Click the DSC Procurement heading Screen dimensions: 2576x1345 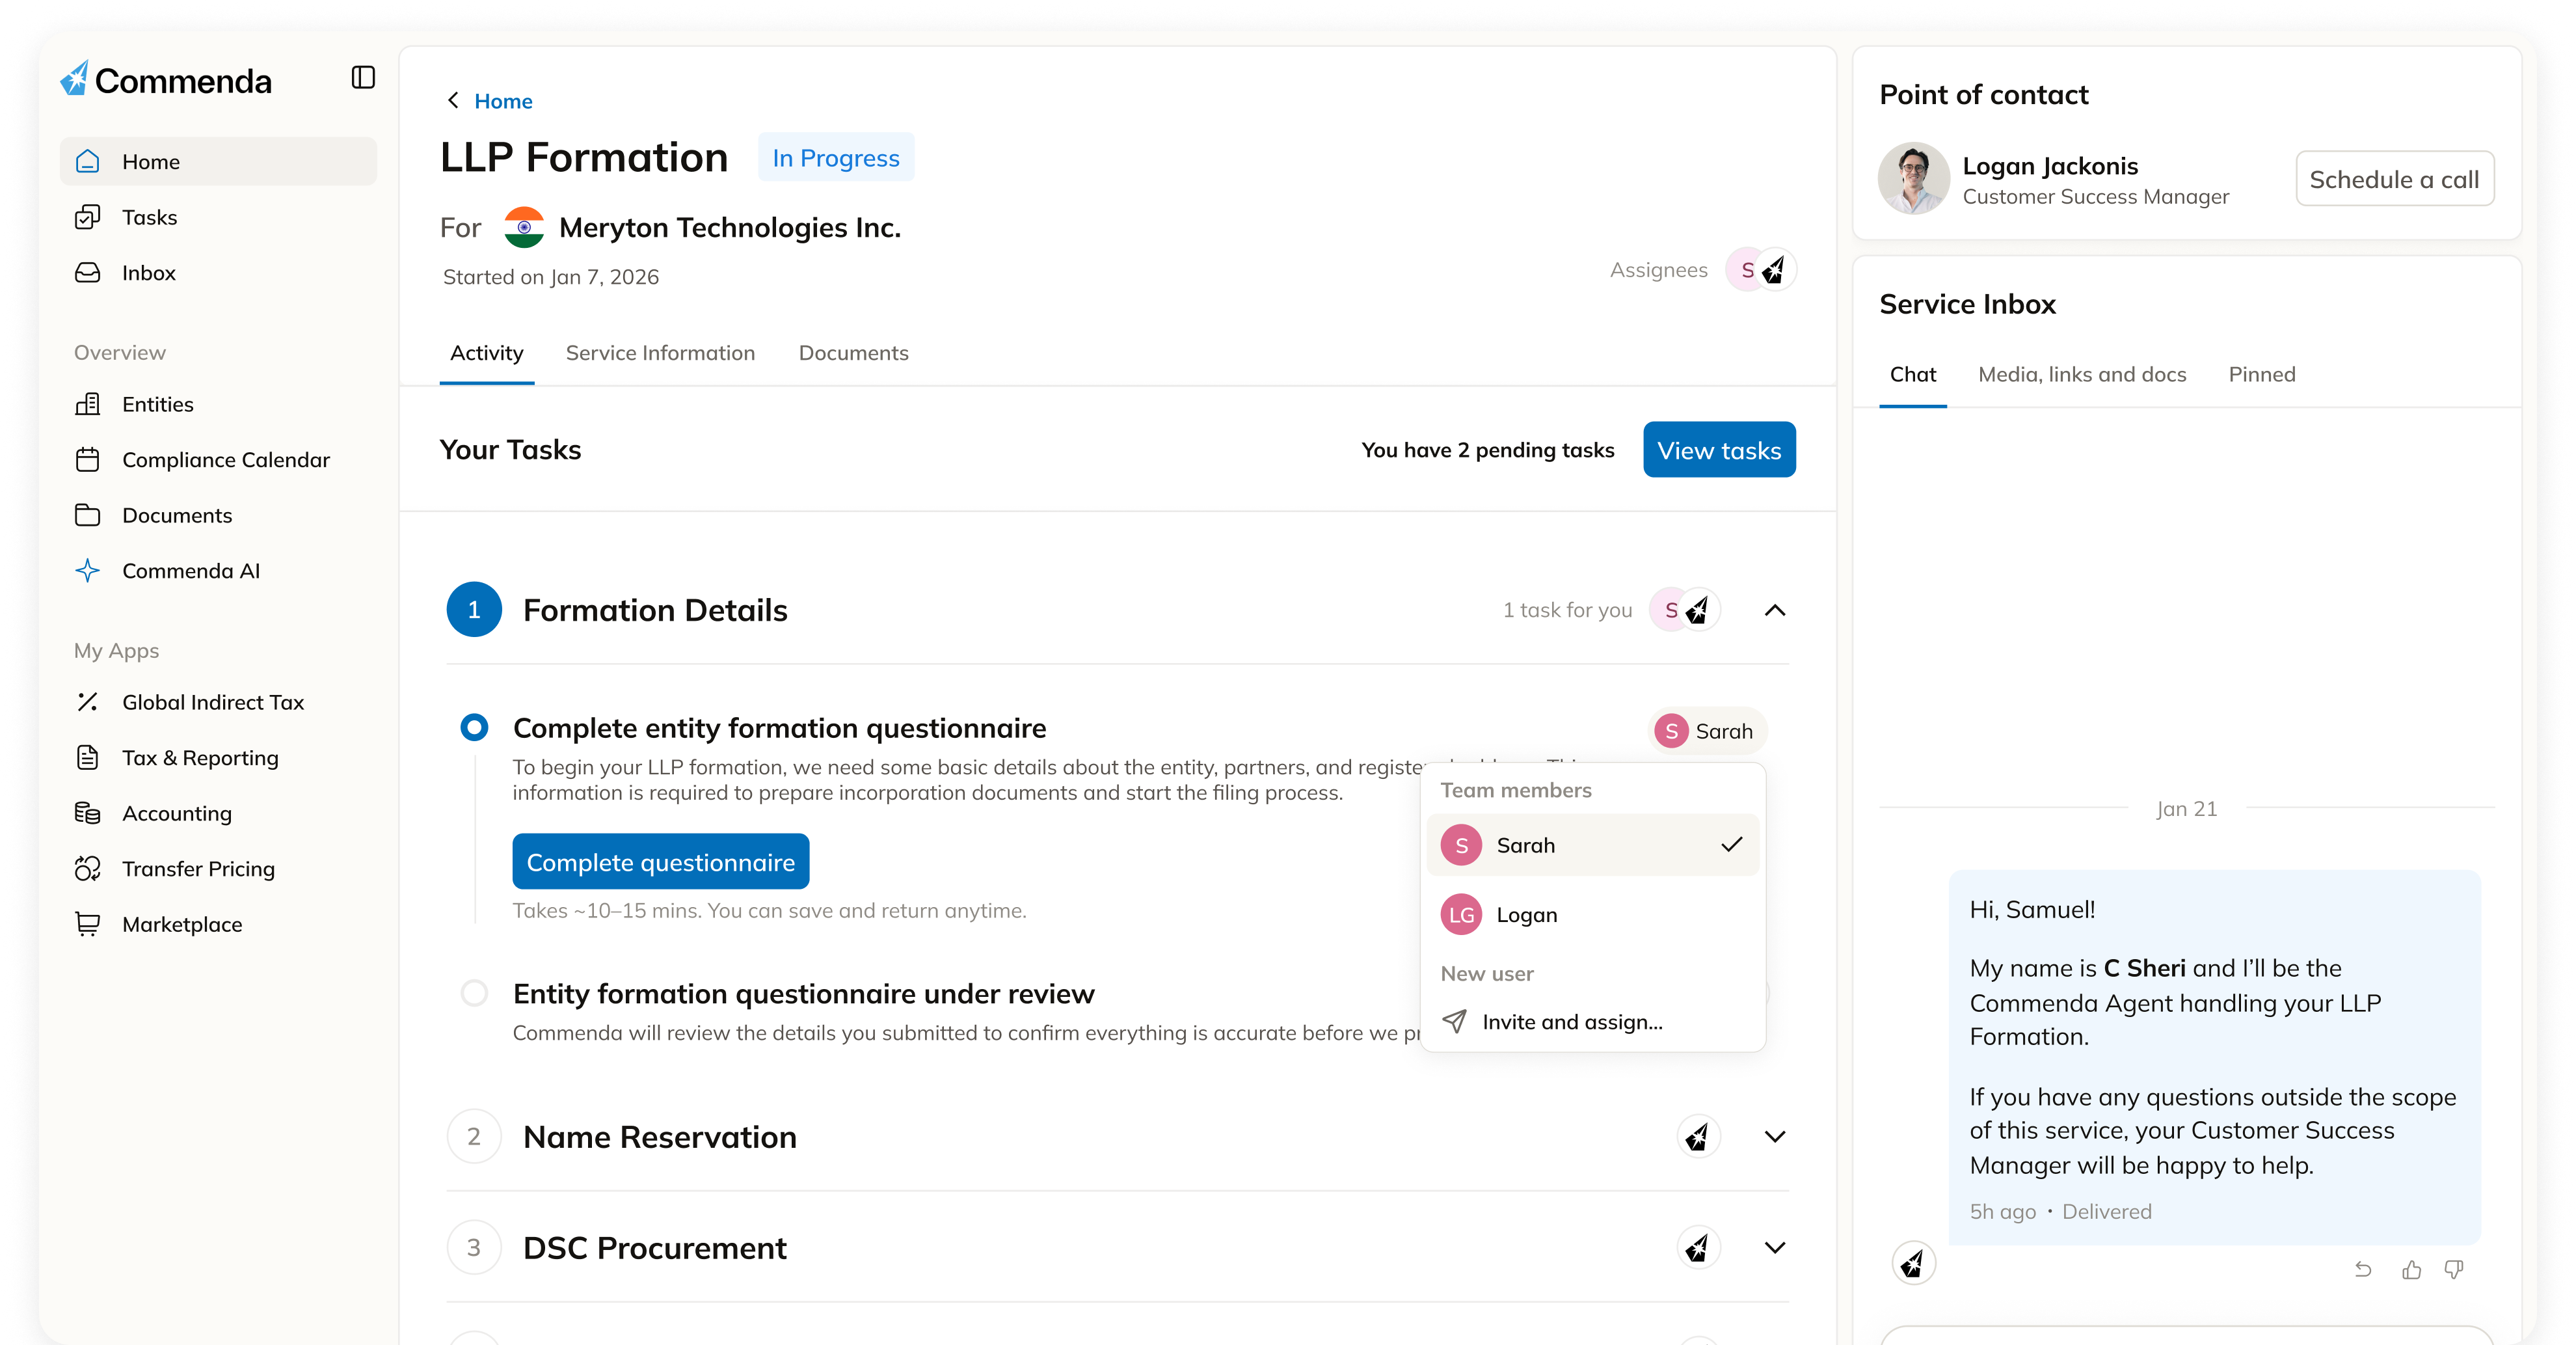655,1248
